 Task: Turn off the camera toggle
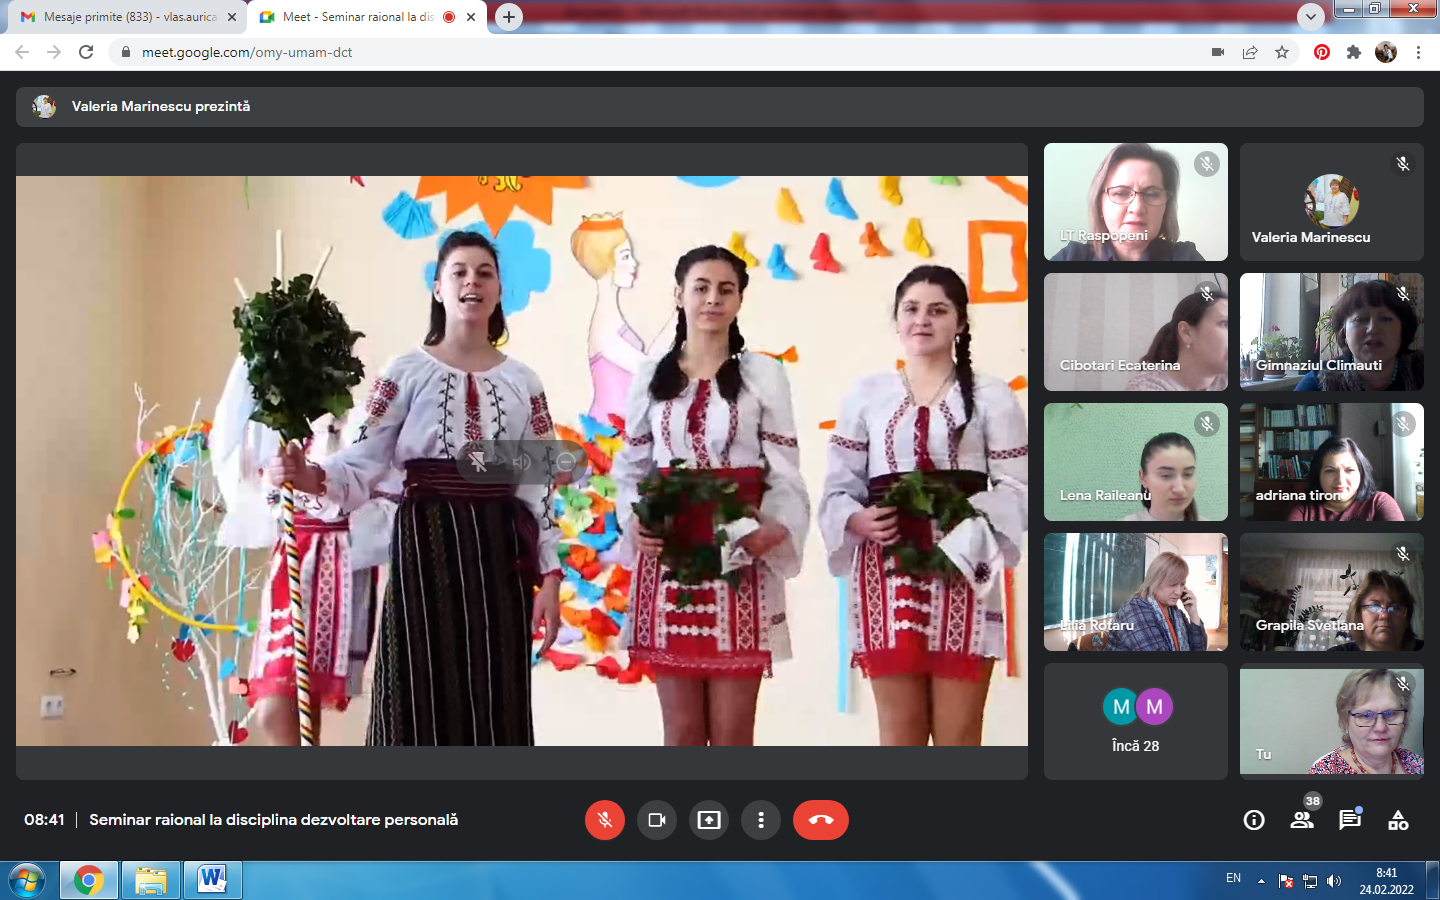[657, 820]
